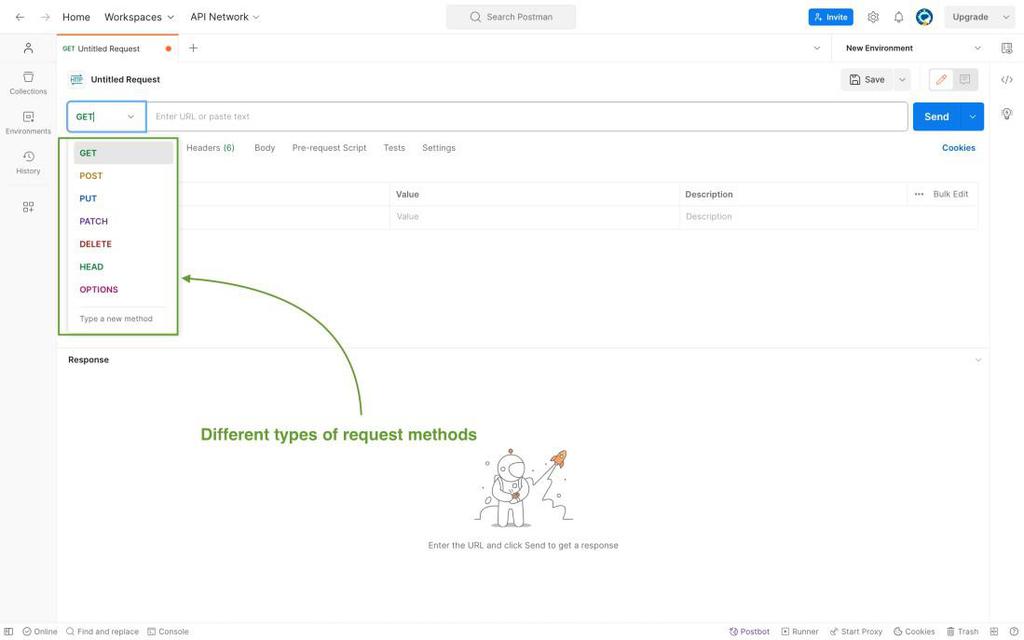
Task: Open the environment quick look icon
Action: coord(1006,48)
